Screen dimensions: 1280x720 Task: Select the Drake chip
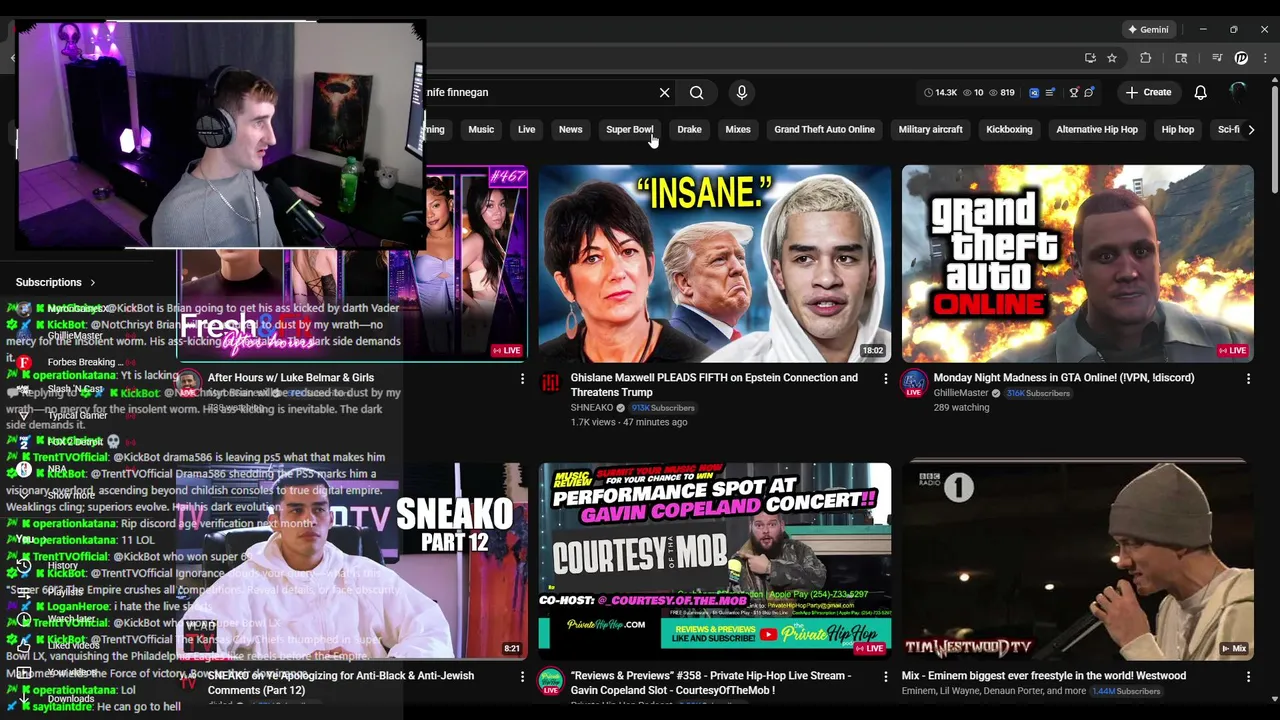pyautogui.click(x=689, y=130)
